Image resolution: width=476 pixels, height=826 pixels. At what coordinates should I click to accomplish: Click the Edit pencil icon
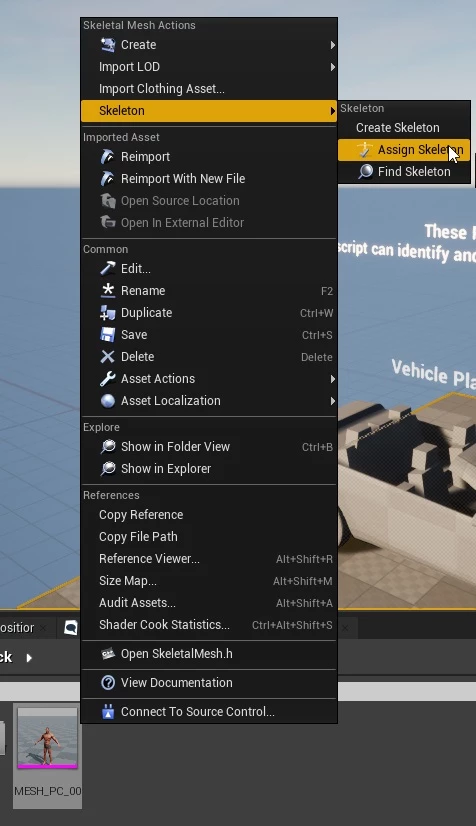(x=107, y=269)
